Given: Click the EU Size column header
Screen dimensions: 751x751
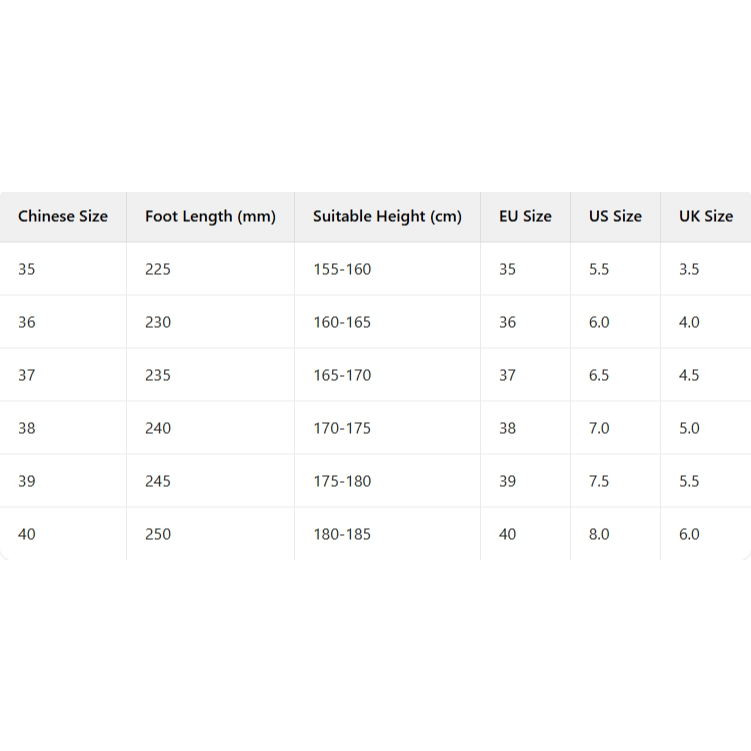Looking at the screenshot, I should 525,216.
